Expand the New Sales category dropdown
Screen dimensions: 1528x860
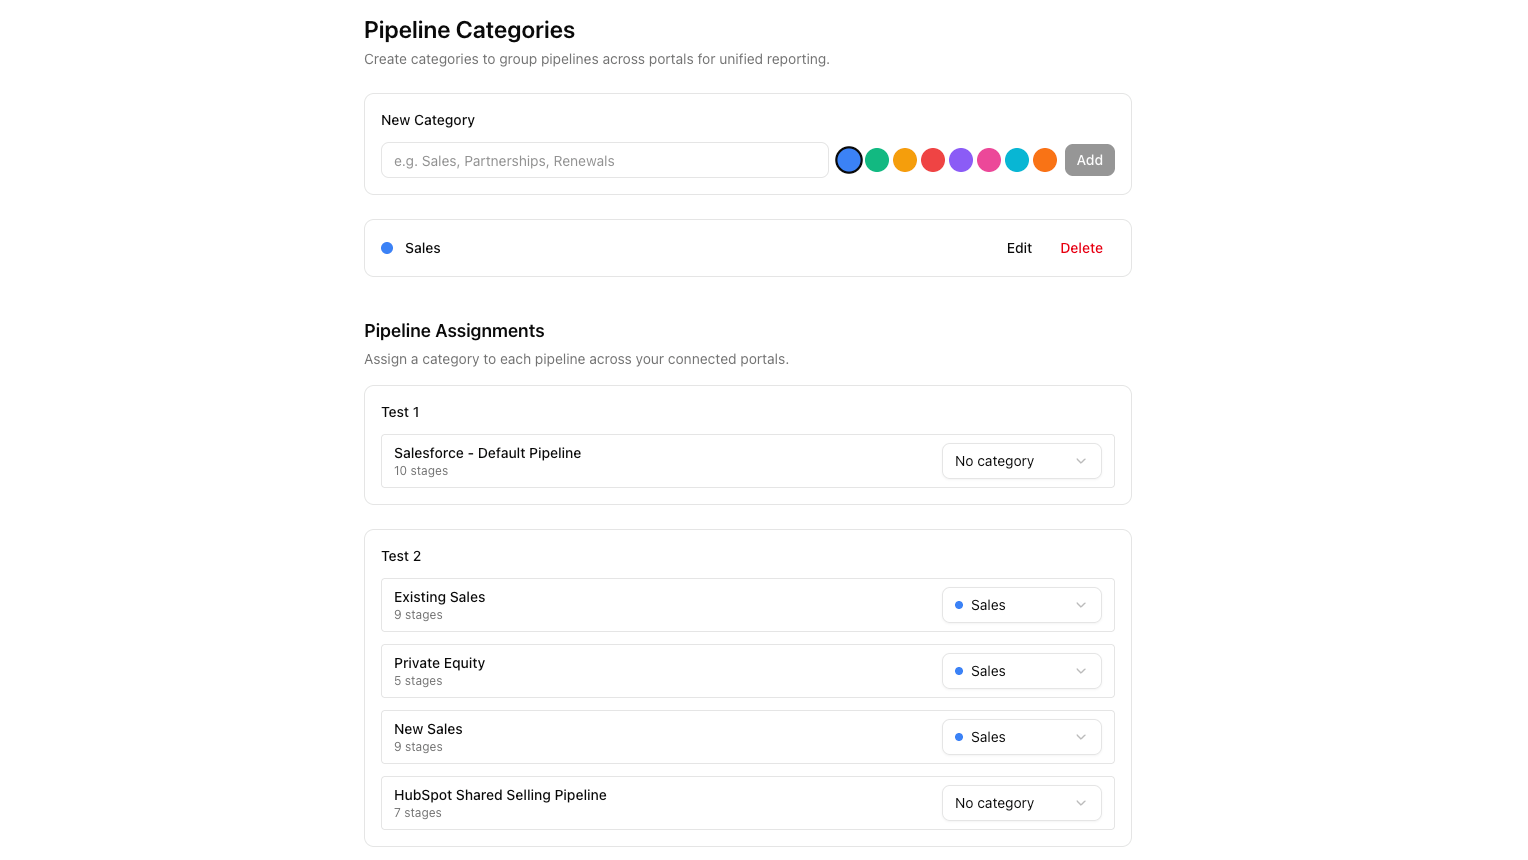click(x=1021, y=736)
